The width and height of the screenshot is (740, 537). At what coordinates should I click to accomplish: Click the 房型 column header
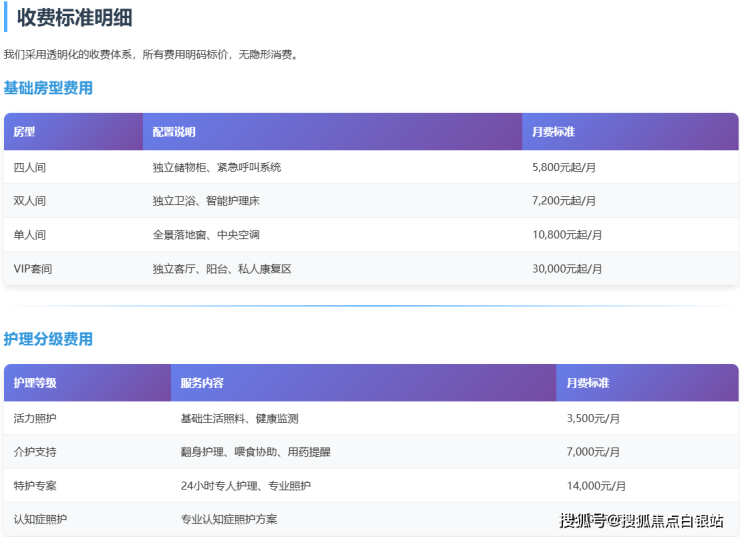[x=24, y=132]
